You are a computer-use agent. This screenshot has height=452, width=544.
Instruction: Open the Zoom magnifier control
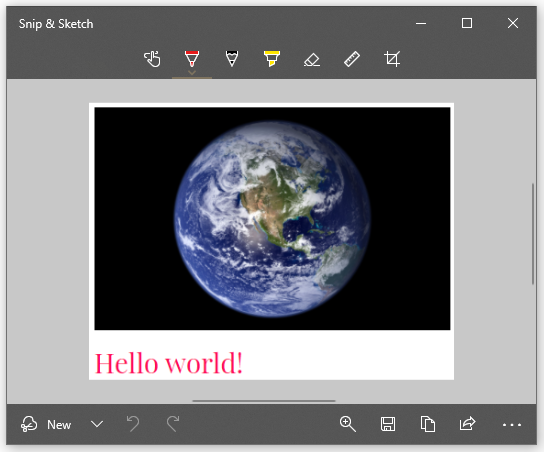pyautogui.click(x=348, y=424)
